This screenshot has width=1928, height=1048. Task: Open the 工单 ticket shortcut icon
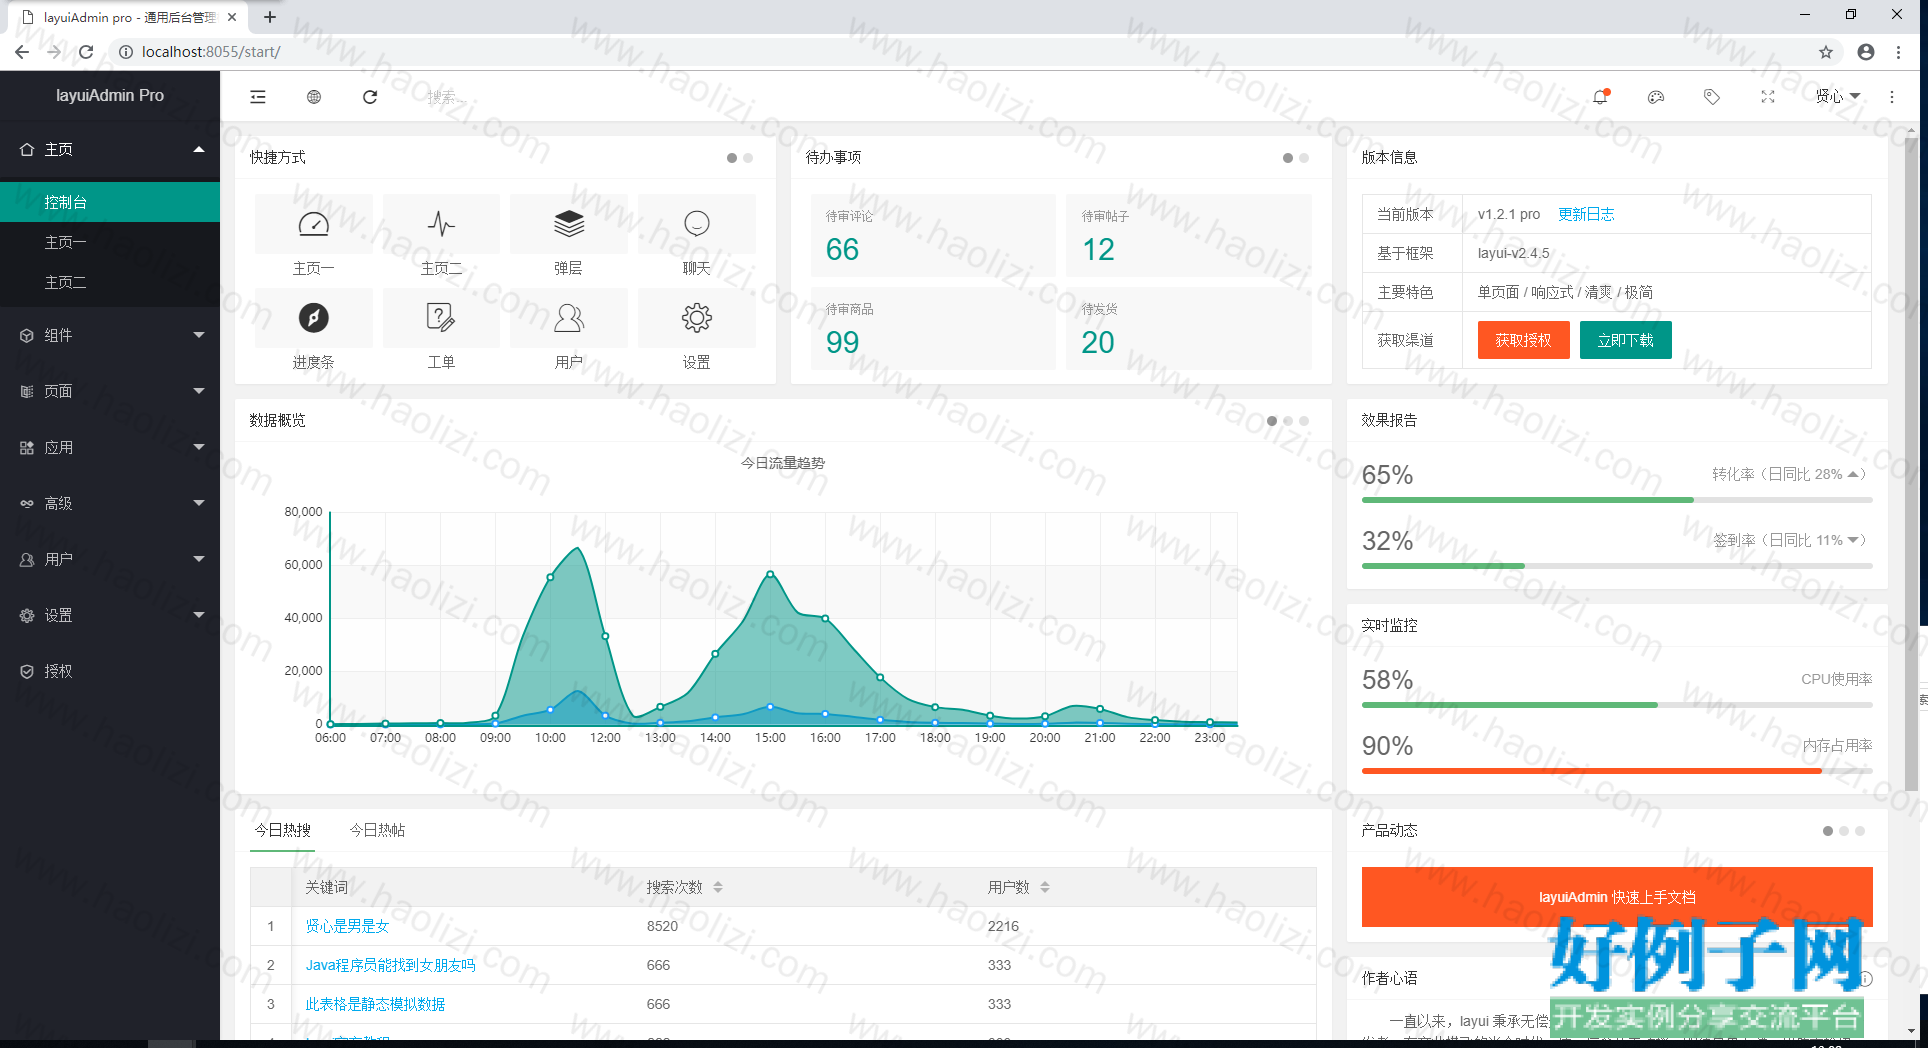(441, 318)
